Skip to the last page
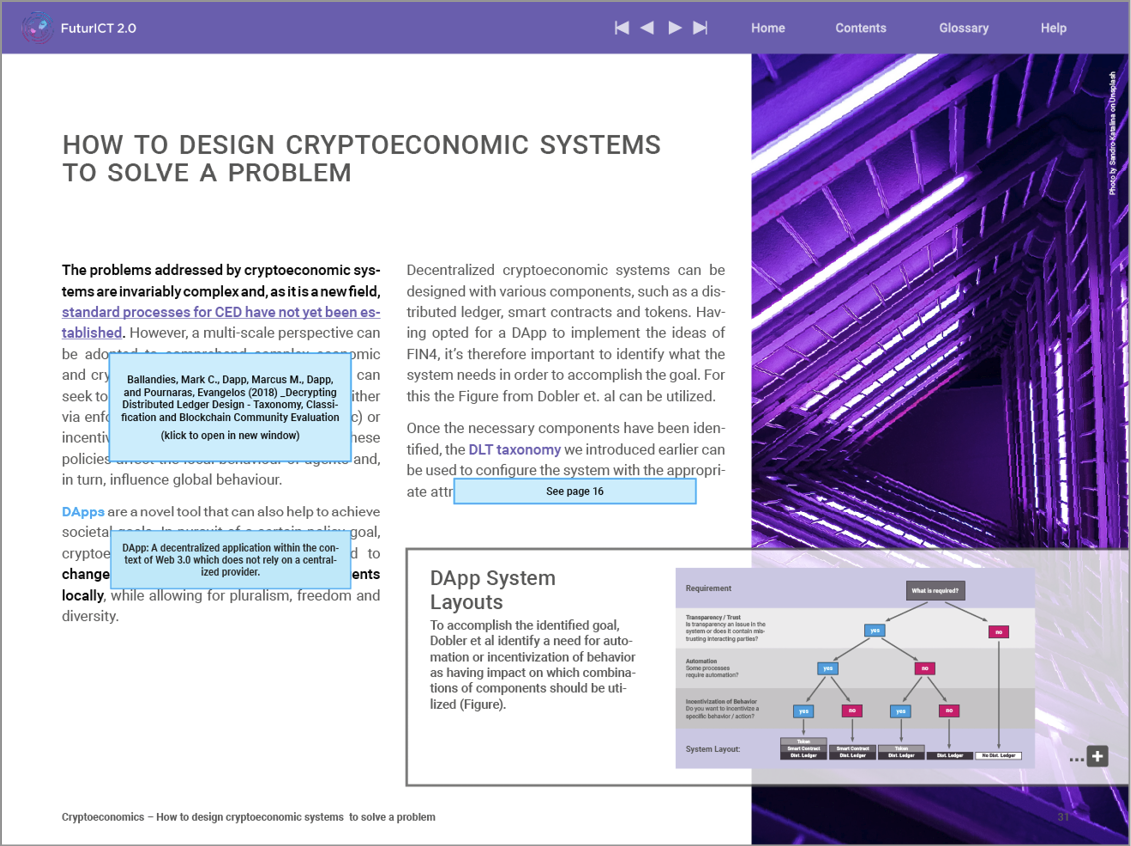Image resolution: width=1131 pixels, height=846 pixels. [x=701, y=28]
